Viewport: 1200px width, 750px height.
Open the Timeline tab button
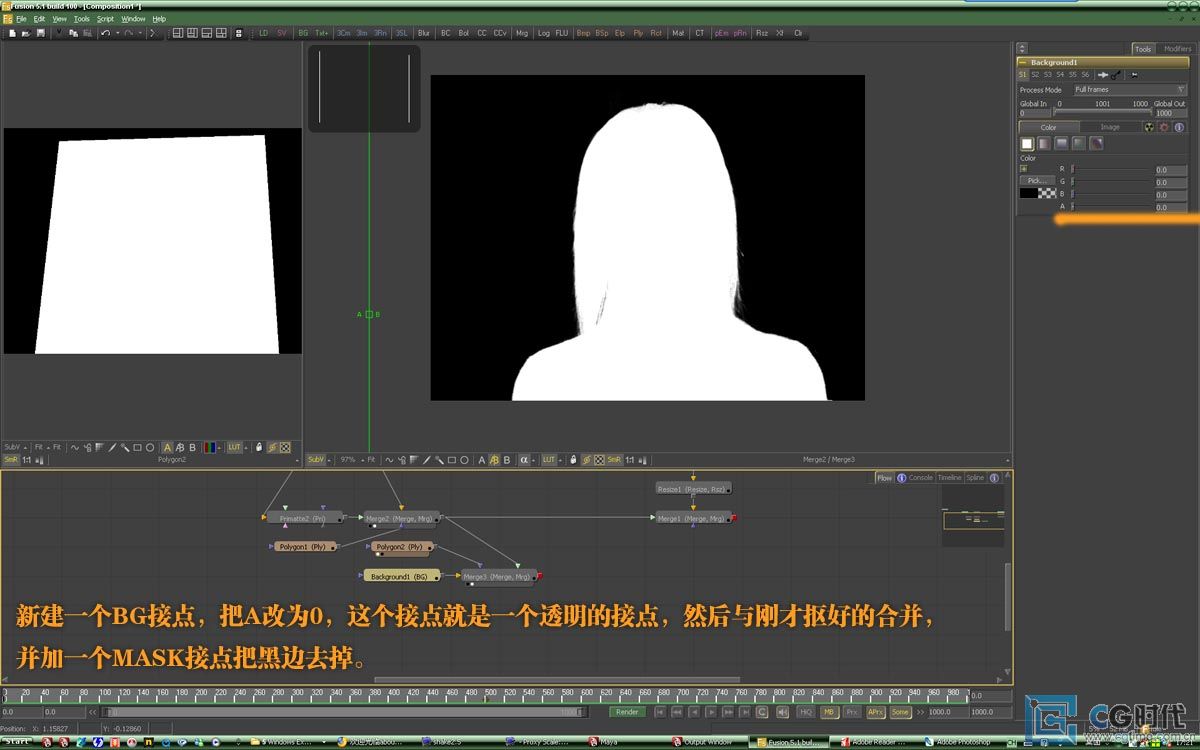[949, 478]
